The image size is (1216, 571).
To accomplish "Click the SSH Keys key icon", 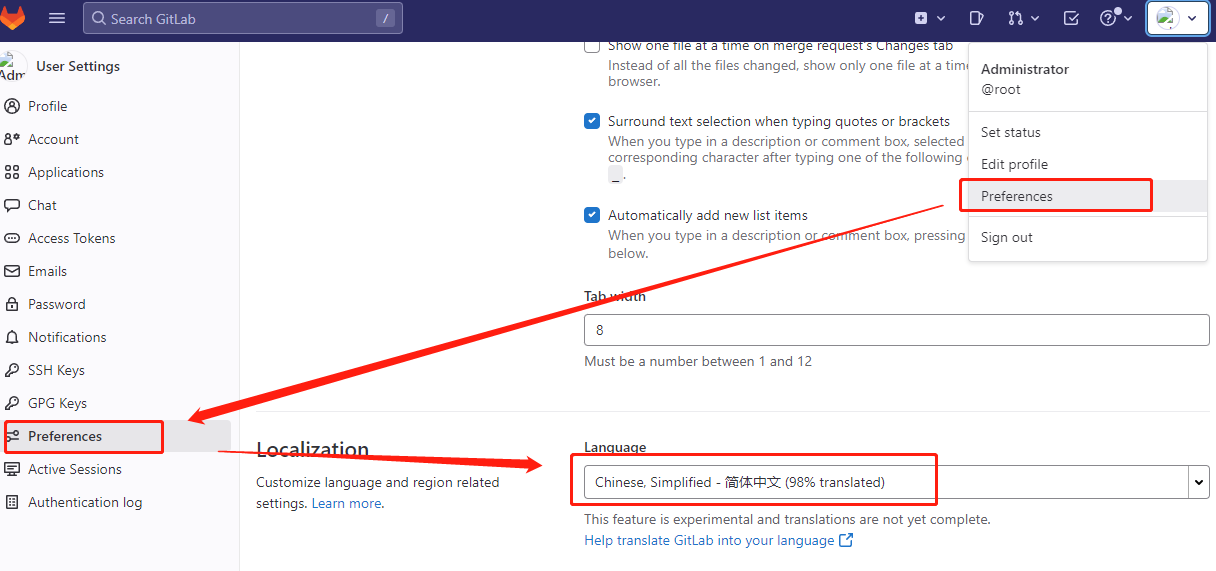I will tap(12, 370).
